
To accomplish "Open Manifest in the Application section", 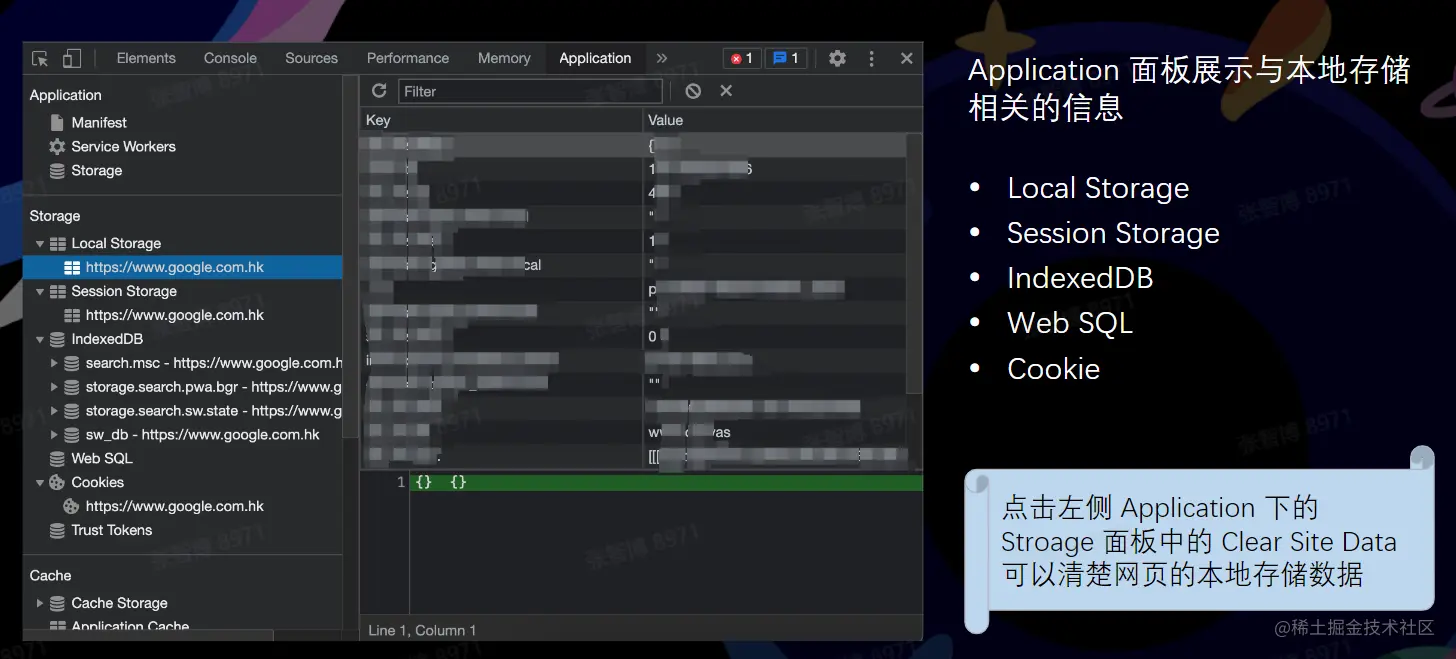I will (x=99, y=122).
